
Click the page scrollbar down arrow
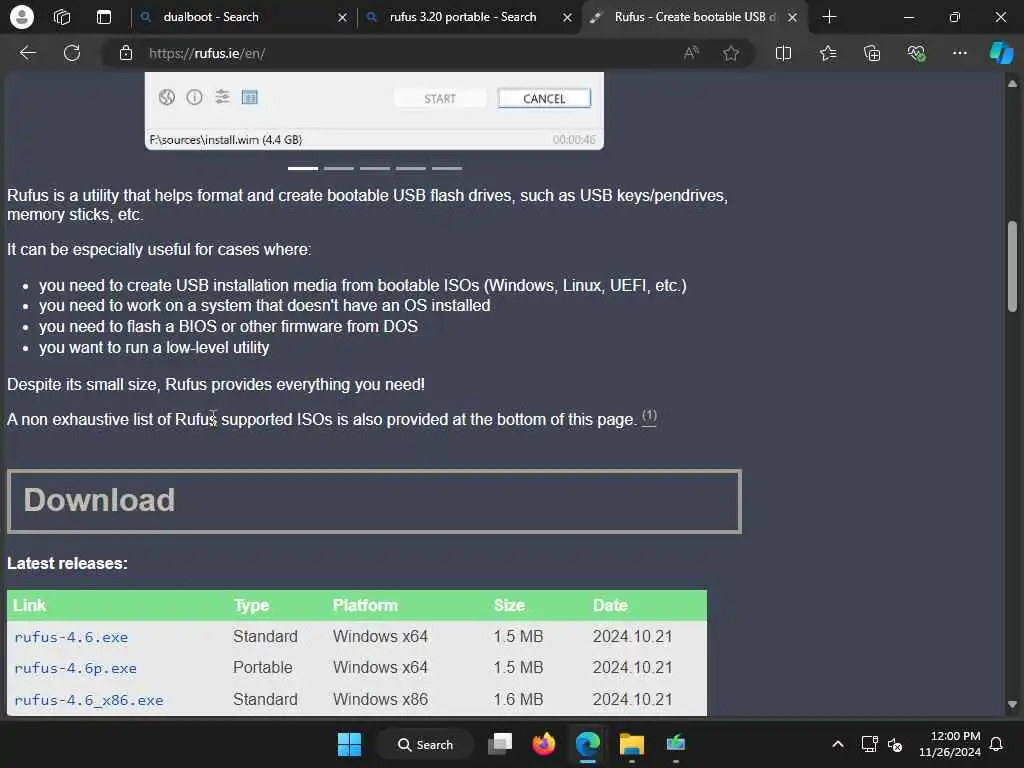pyautogui.click(x=1012, y=704)
